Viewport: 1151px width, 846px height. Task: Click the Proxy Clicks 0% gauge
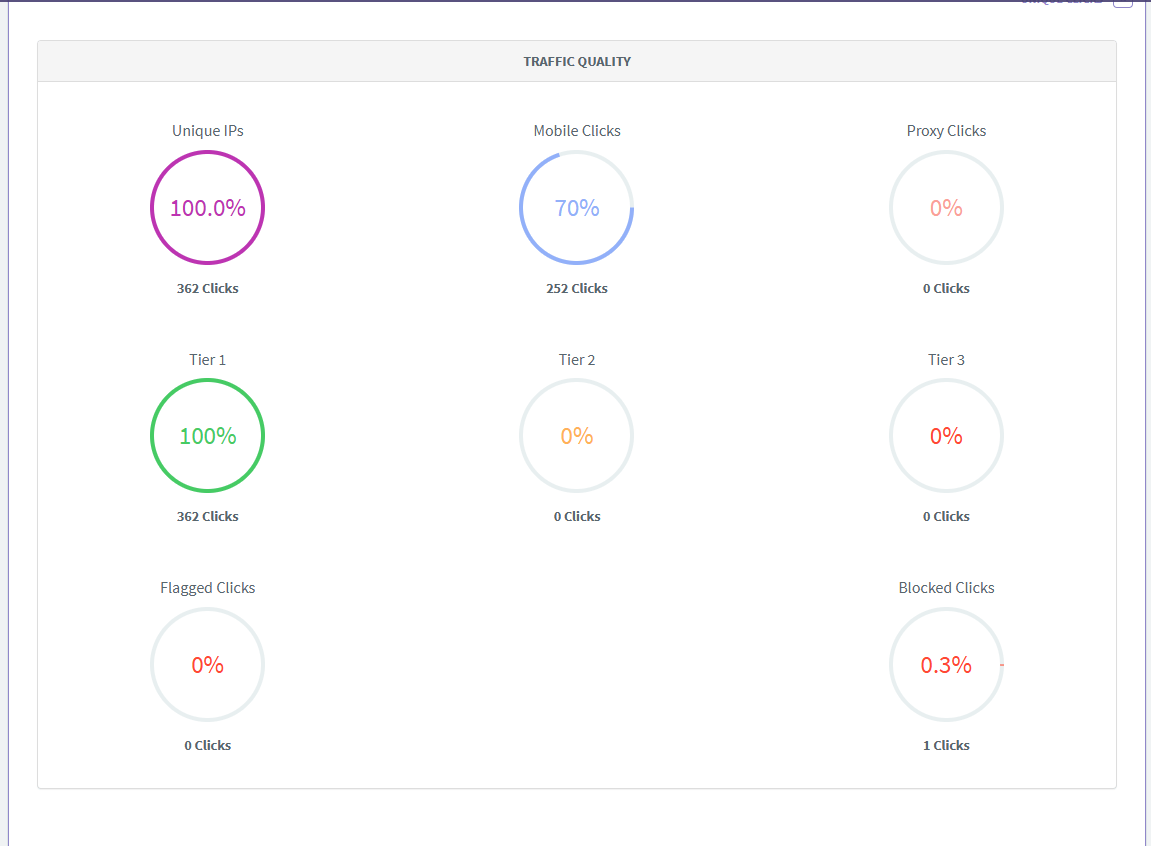click(x=946, y=208)
